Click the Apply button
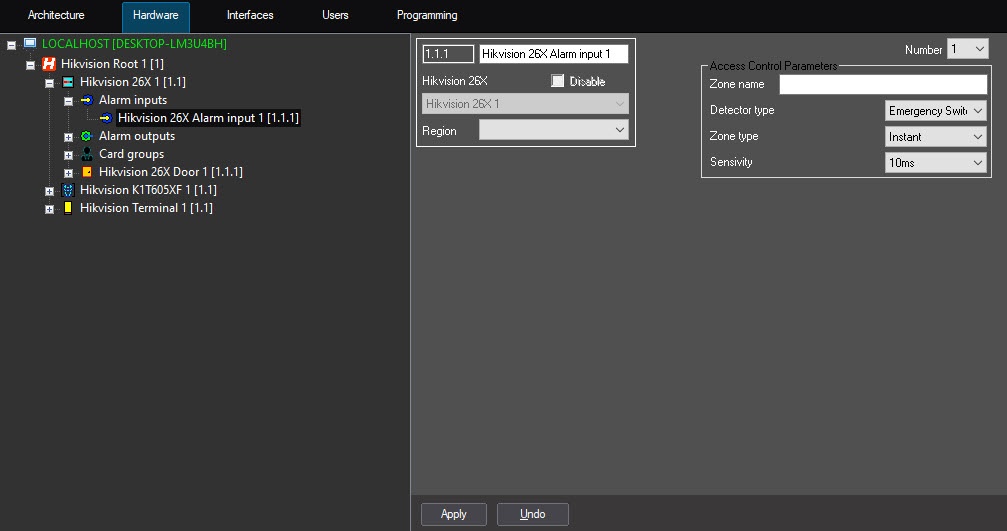 click(x=453, y=514)
